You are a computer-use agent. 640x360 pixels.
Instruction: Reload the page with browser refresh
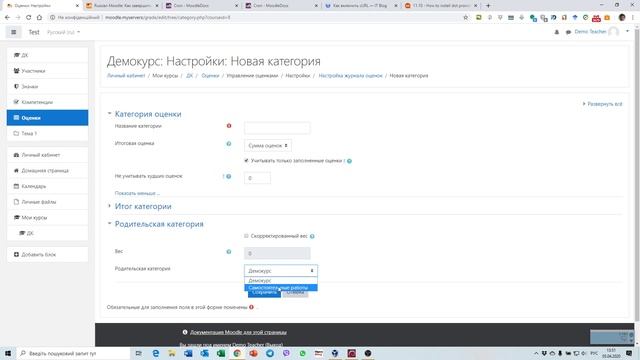[x=29, y=18]
